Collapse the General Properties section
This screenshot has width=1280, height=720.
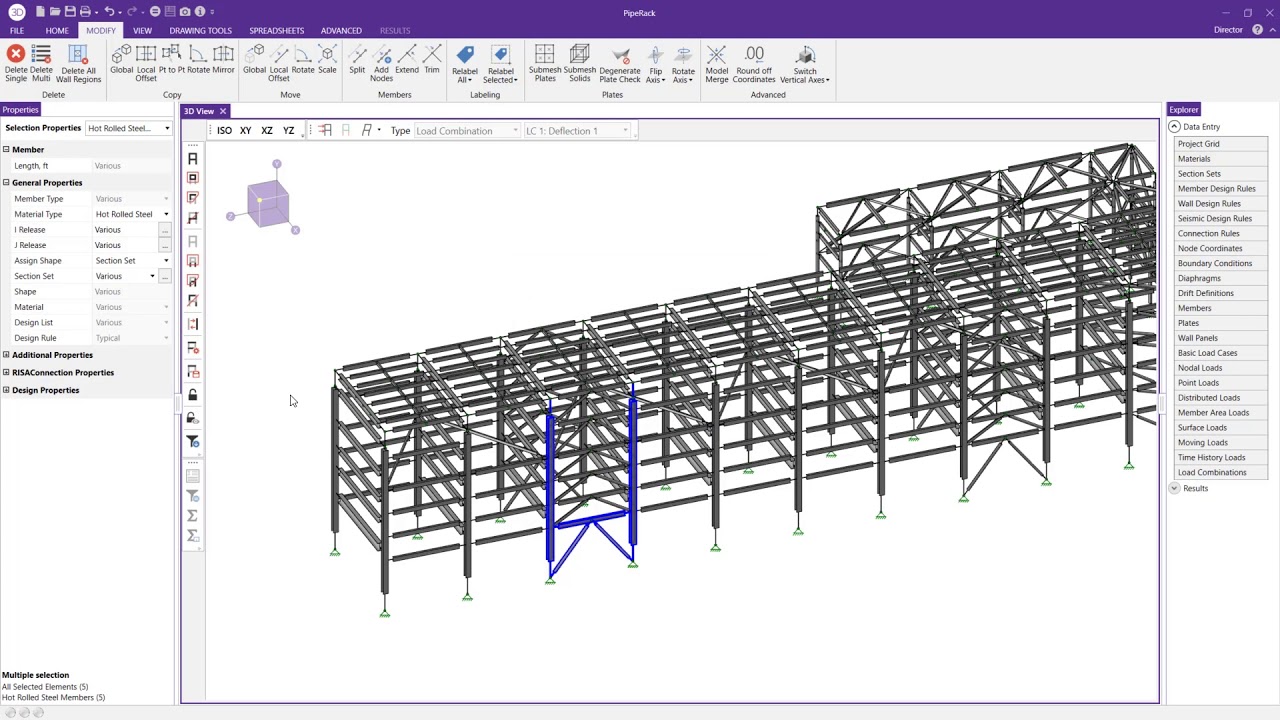pos(6,183)
